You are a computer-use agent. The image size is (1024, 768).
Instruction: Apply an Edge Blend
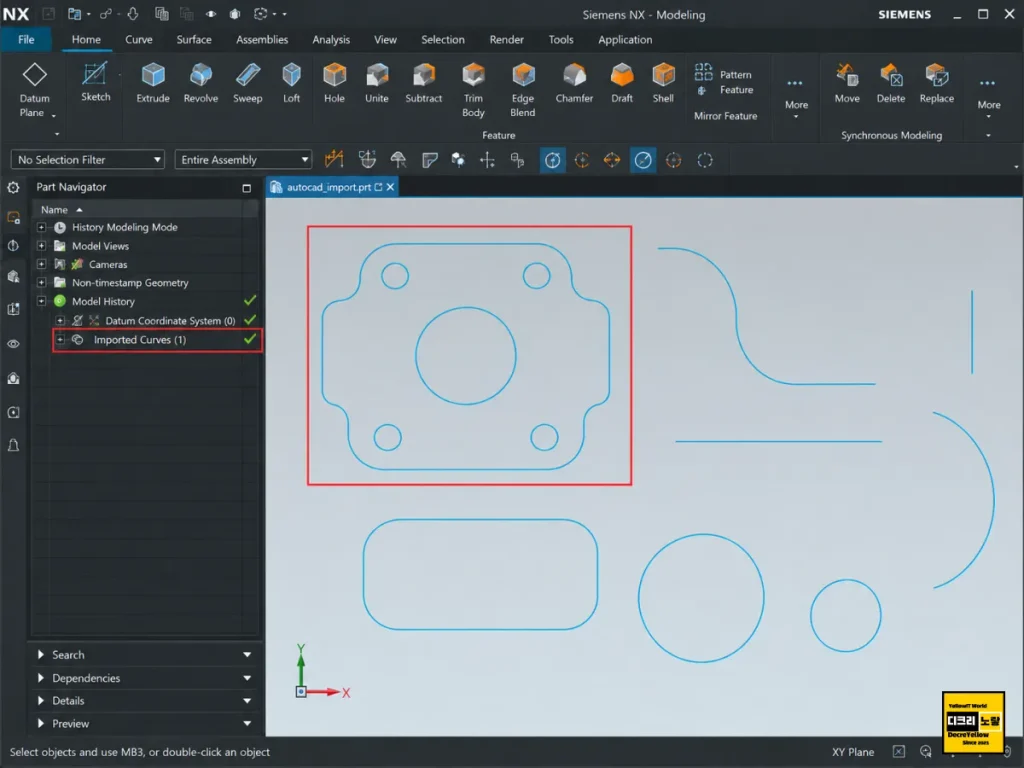pos(523,90)
